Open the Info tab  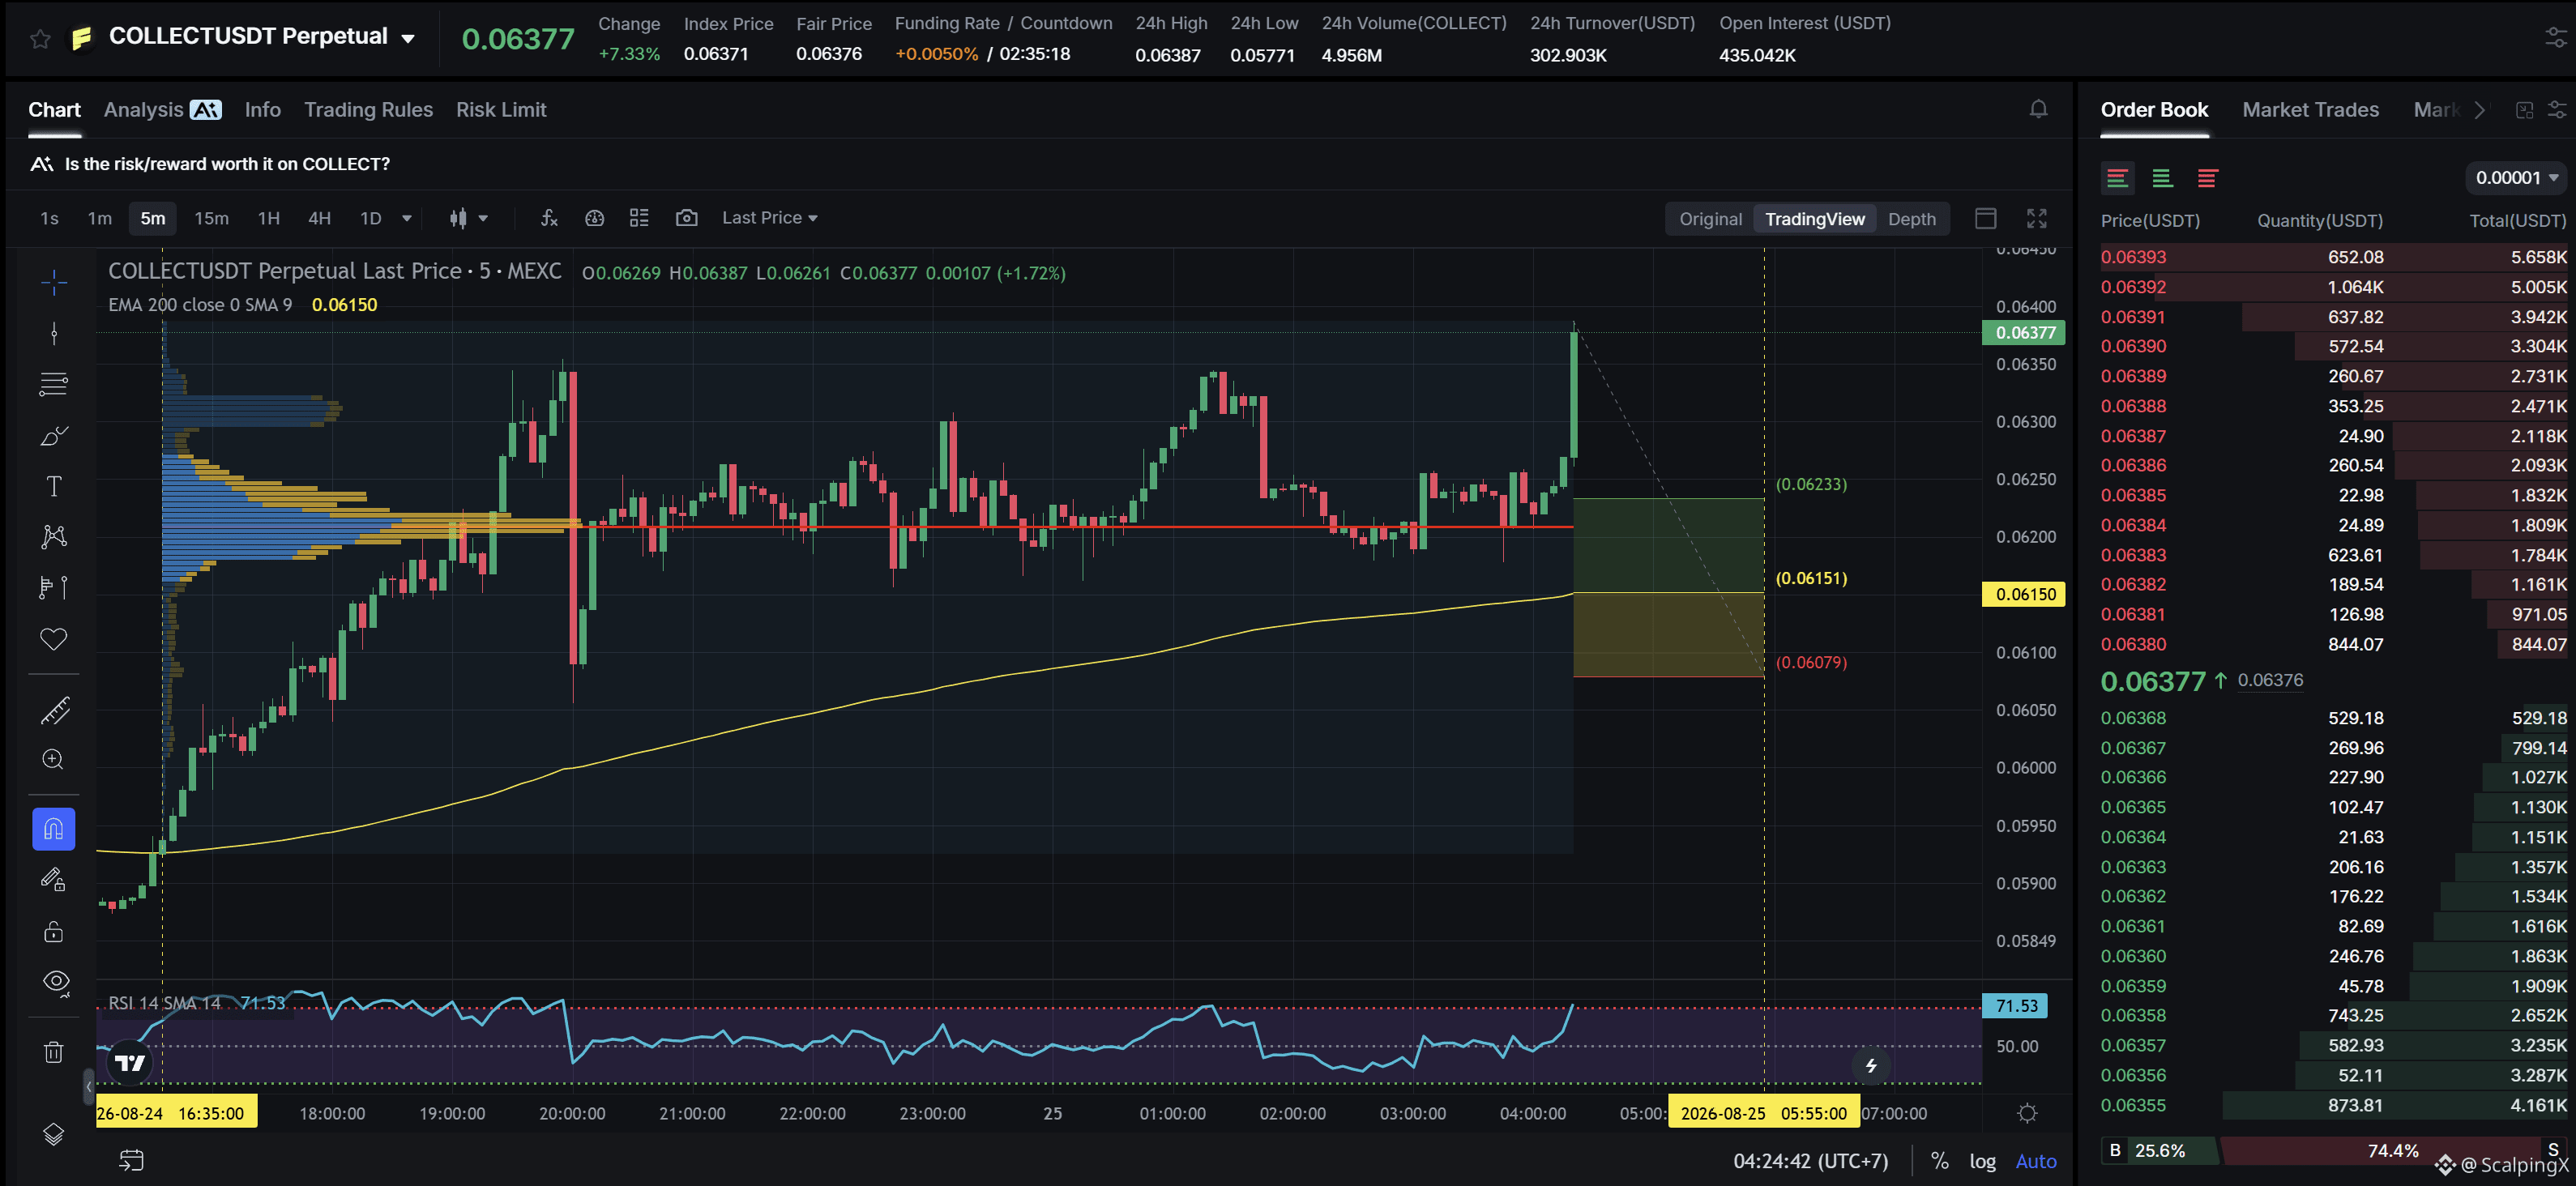[262, 110]
